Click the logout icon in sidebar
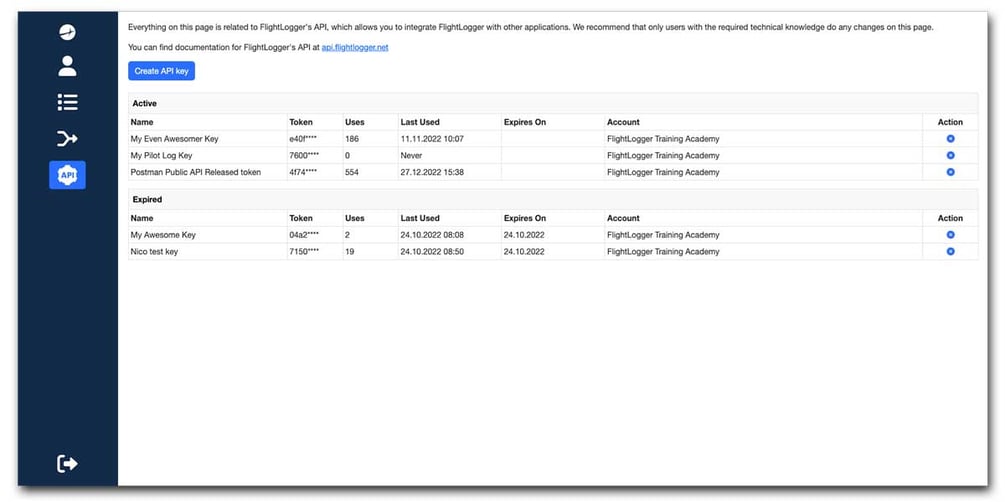 click(x=67, y=463)
